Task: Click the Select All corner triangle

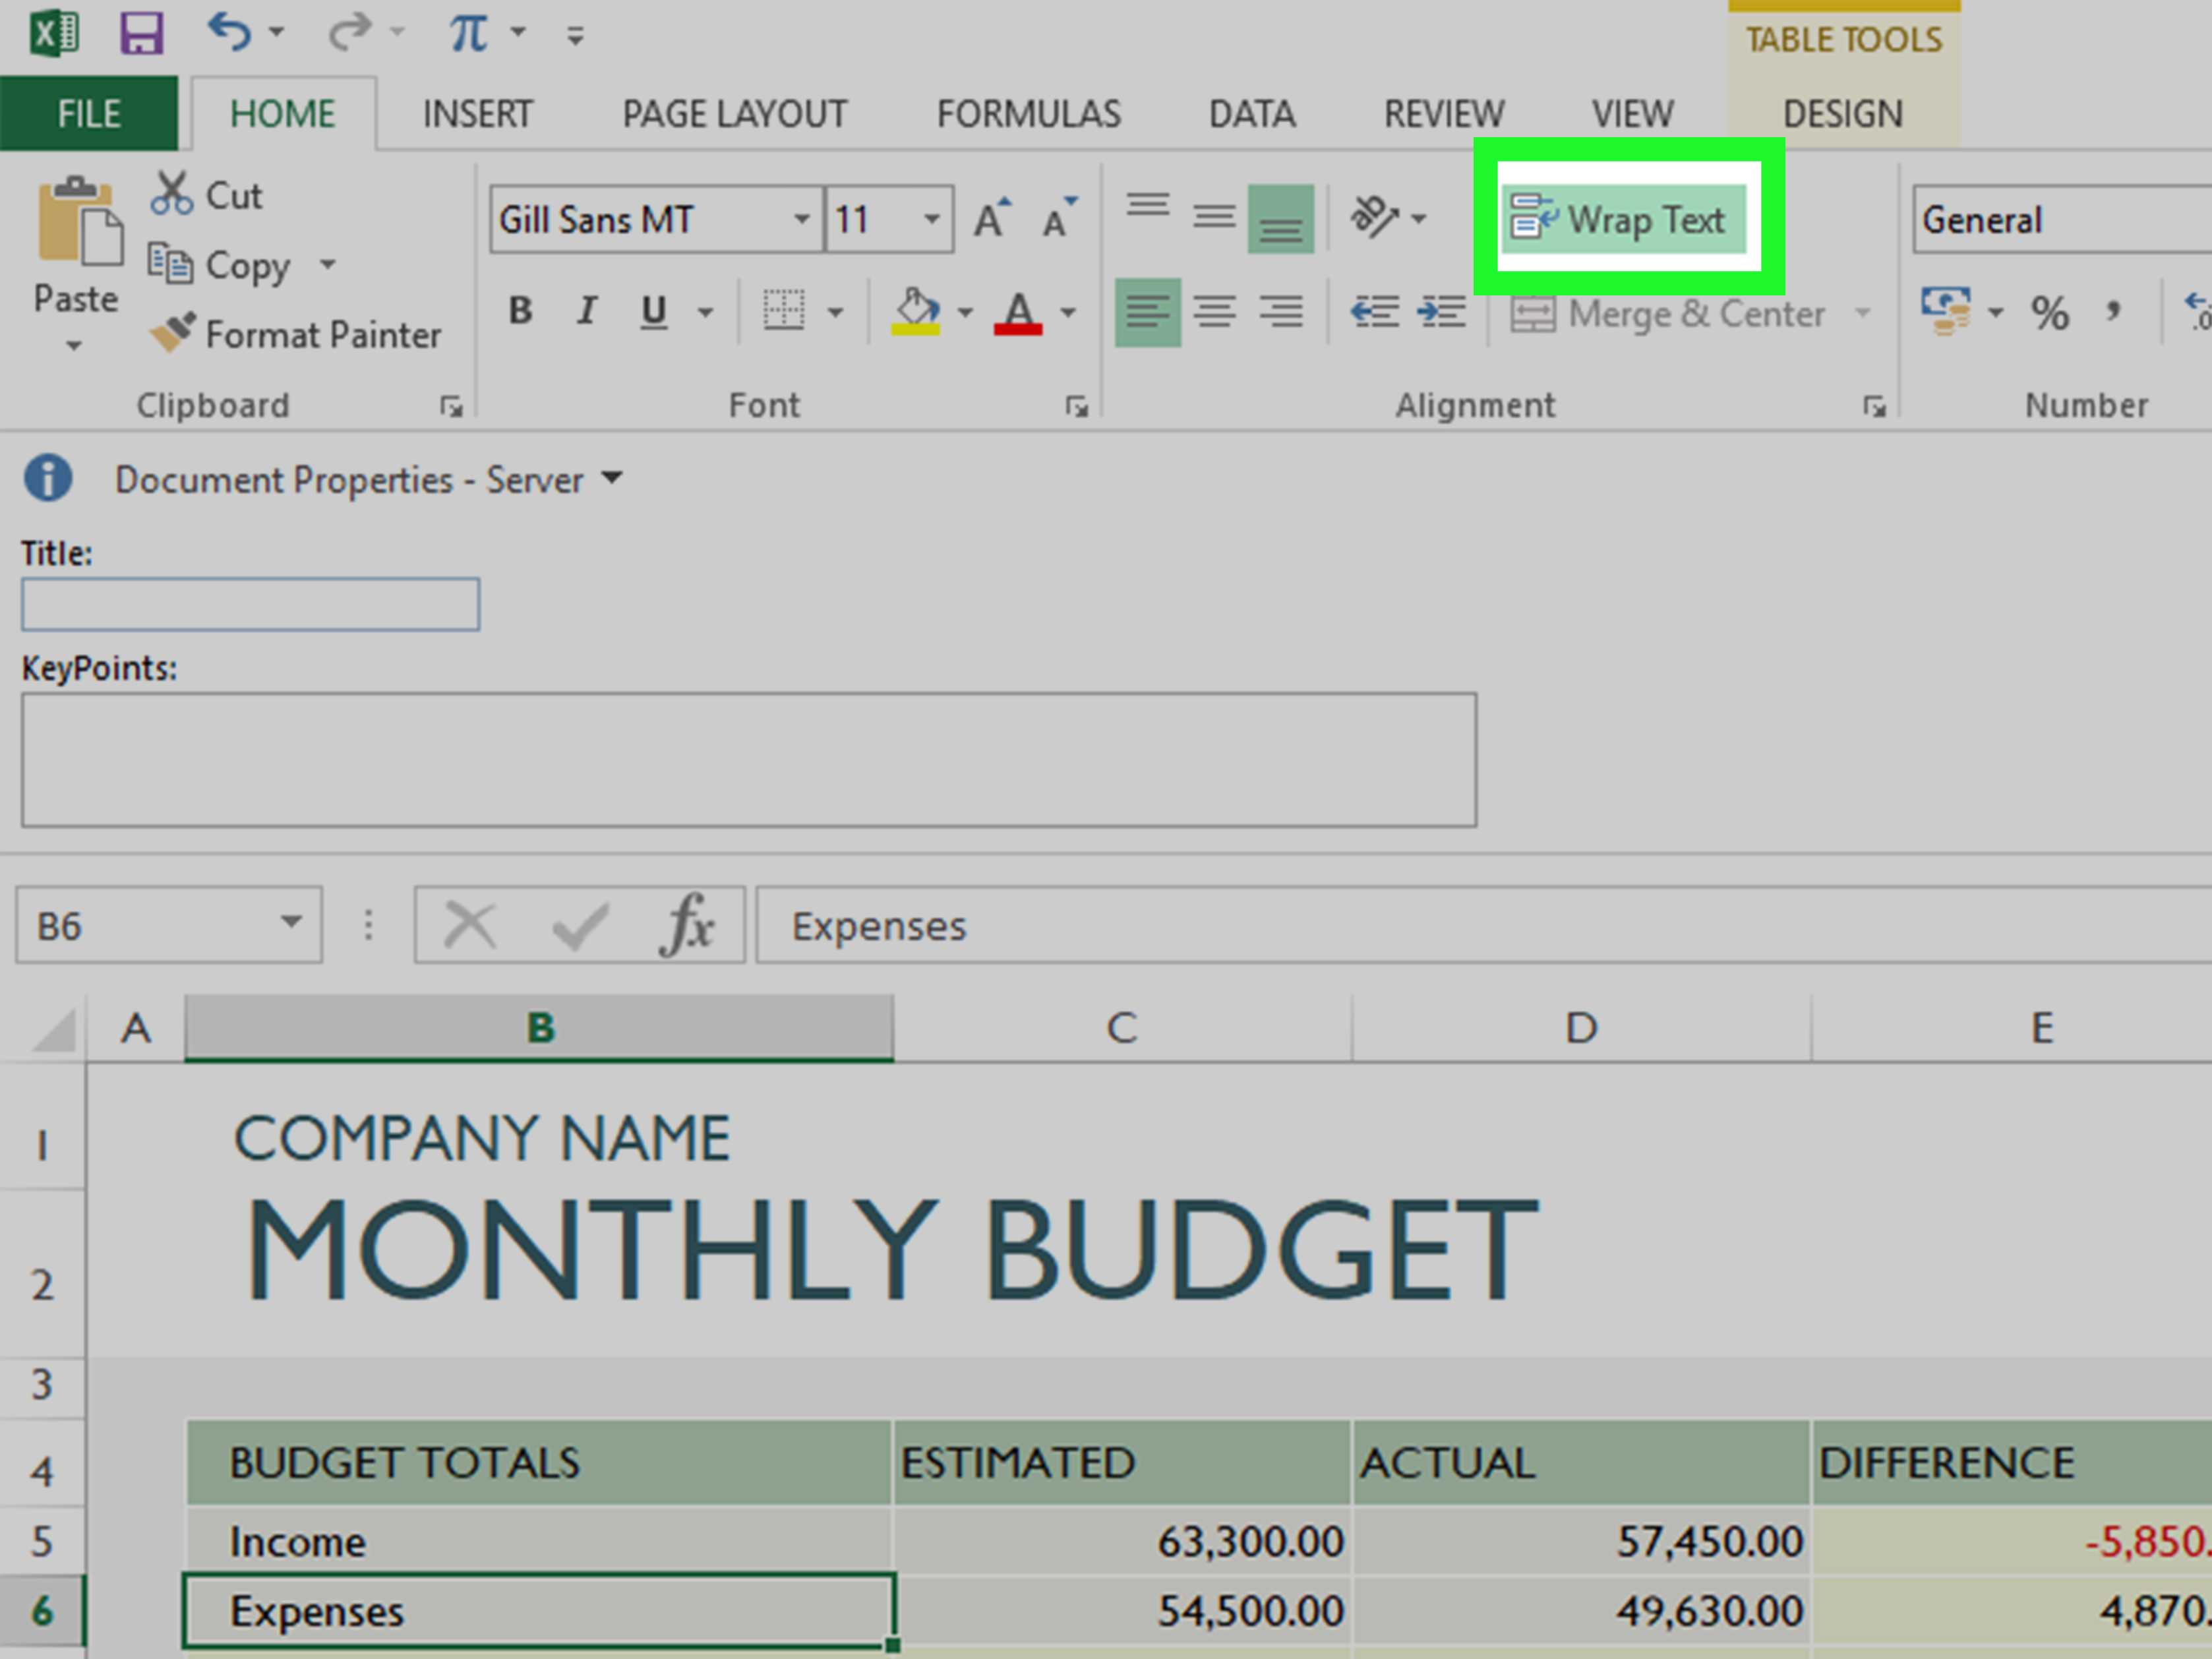Action: [x=53, y=1030]
